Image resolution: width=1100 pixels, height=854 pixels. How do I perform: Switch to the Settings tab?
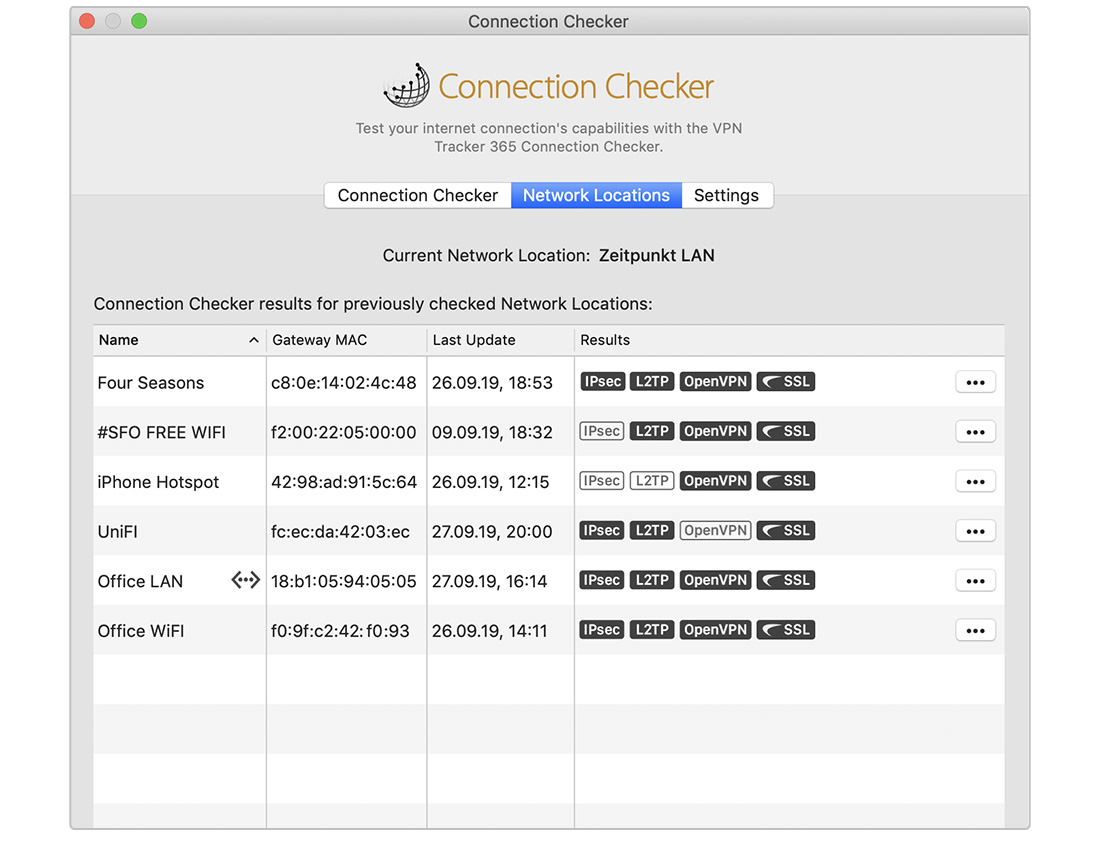[726, 196]
